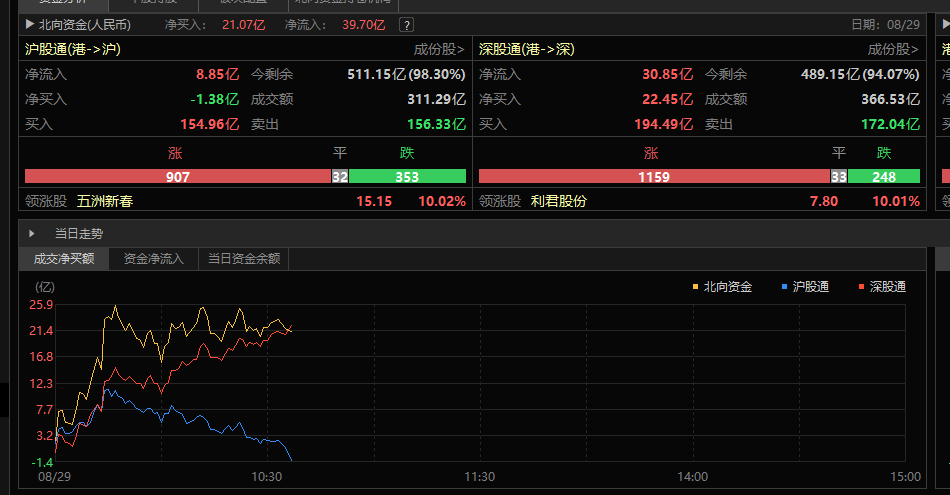
Task: Click green 跌 bar showing 353
Action: point(407,176)
